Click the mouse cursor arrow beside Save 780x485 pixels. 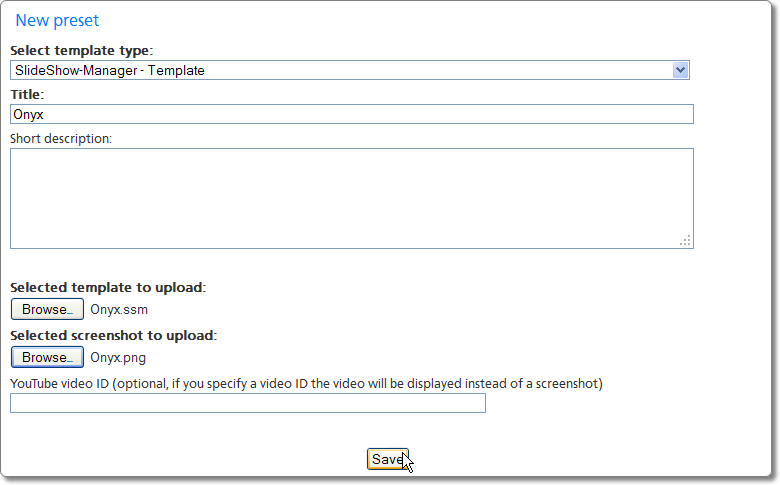(407, 463)
